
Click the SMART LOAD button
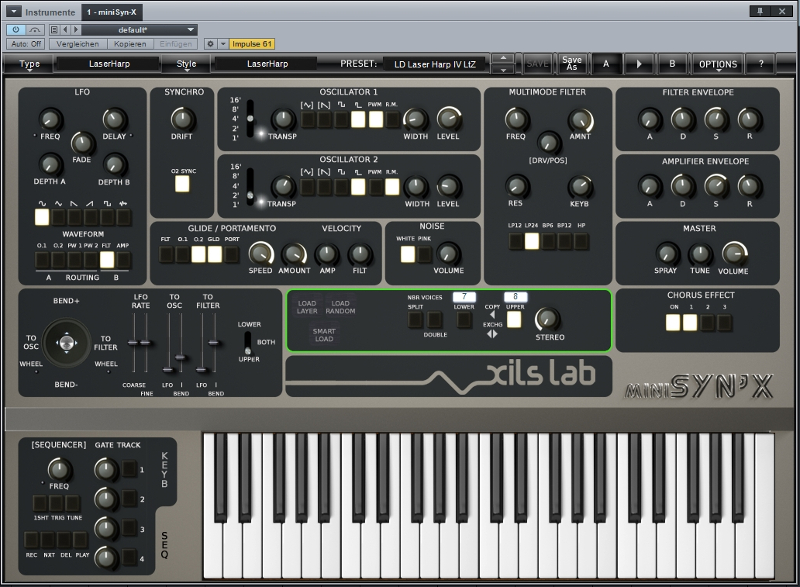click(324, 335)
